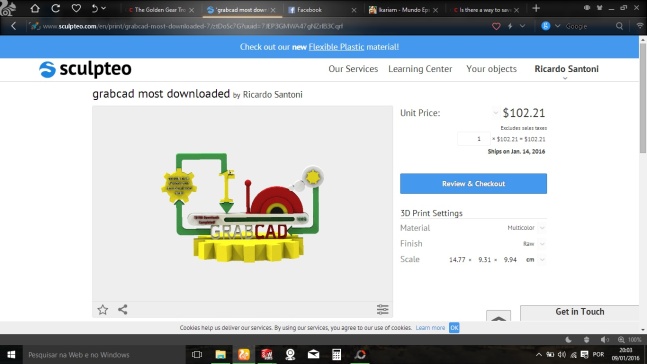The image size is (647, 364).
Task: Open Our Services menu
Action: point(353,69)
